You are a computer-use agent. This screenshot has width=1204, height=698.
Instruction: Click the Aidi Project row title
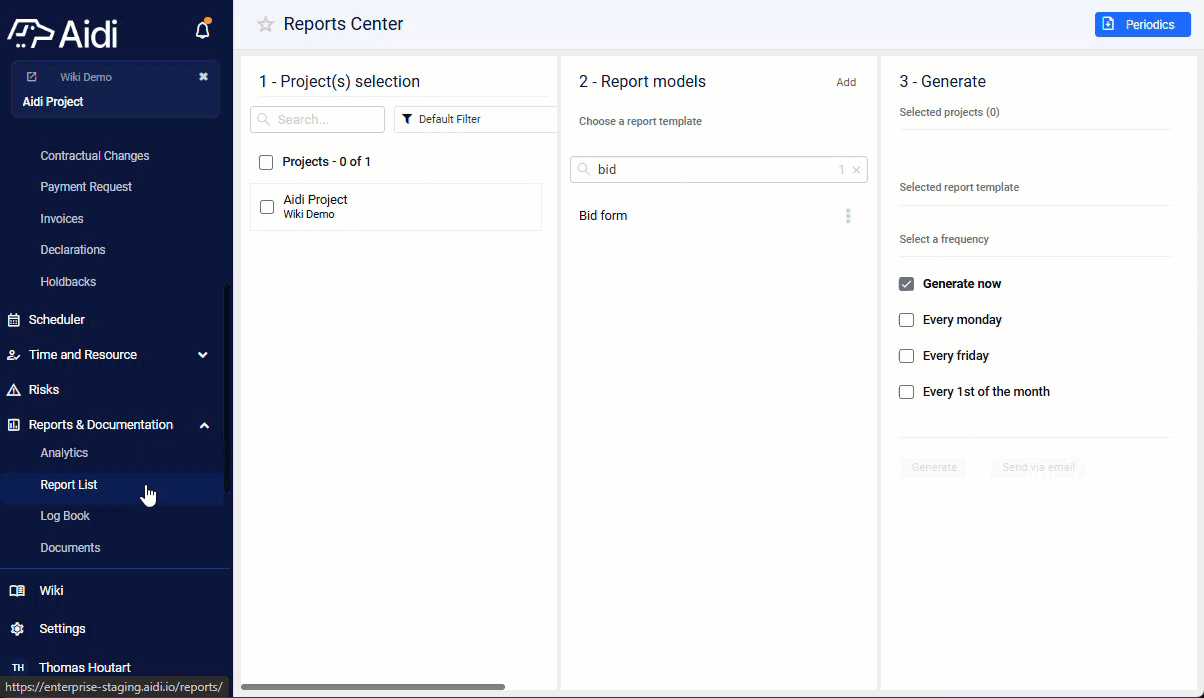(315, 200)
